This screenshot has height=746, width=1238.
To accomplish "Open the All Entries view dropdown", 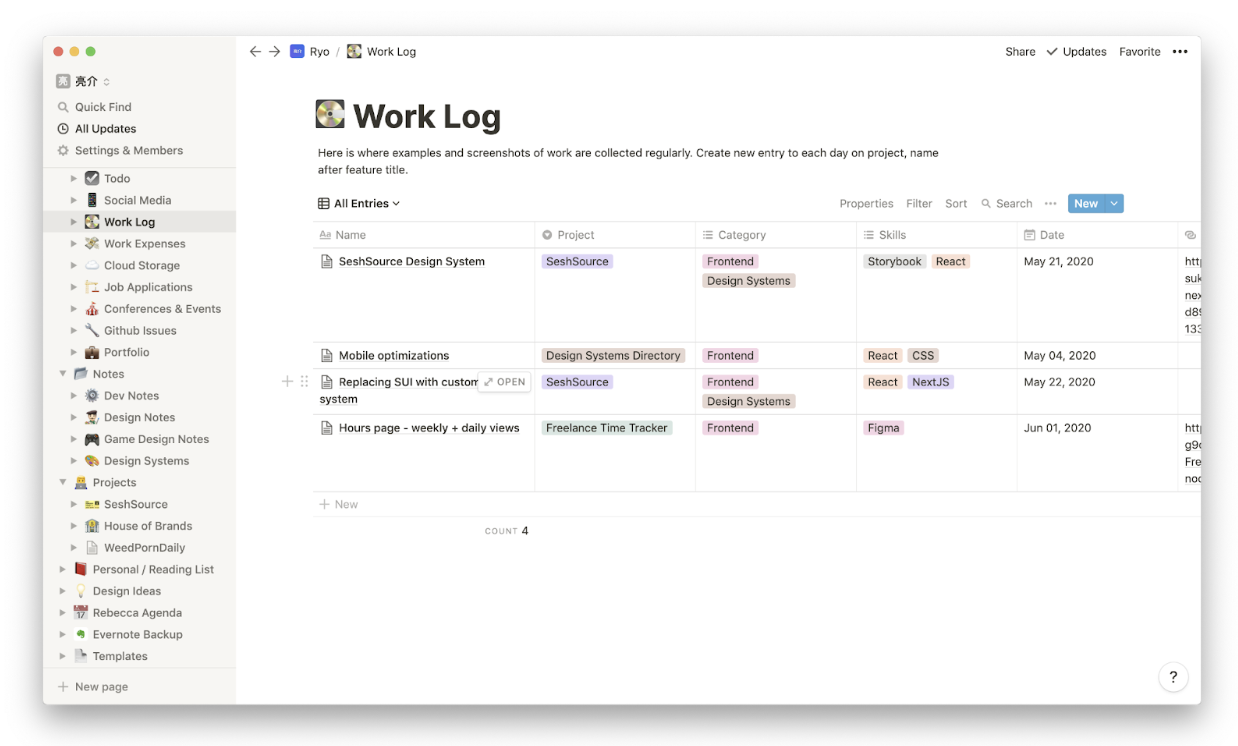I will tap(359, 203).
